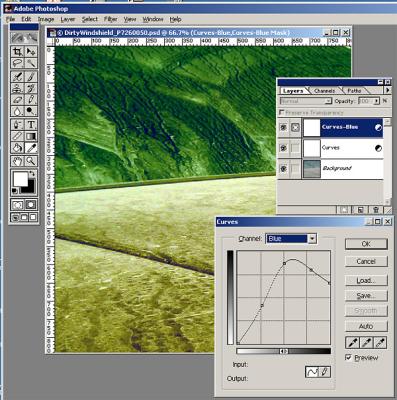The image size is (397, 400).
Task: Select the Gradient tool
Action: click(x=31, y=136)
